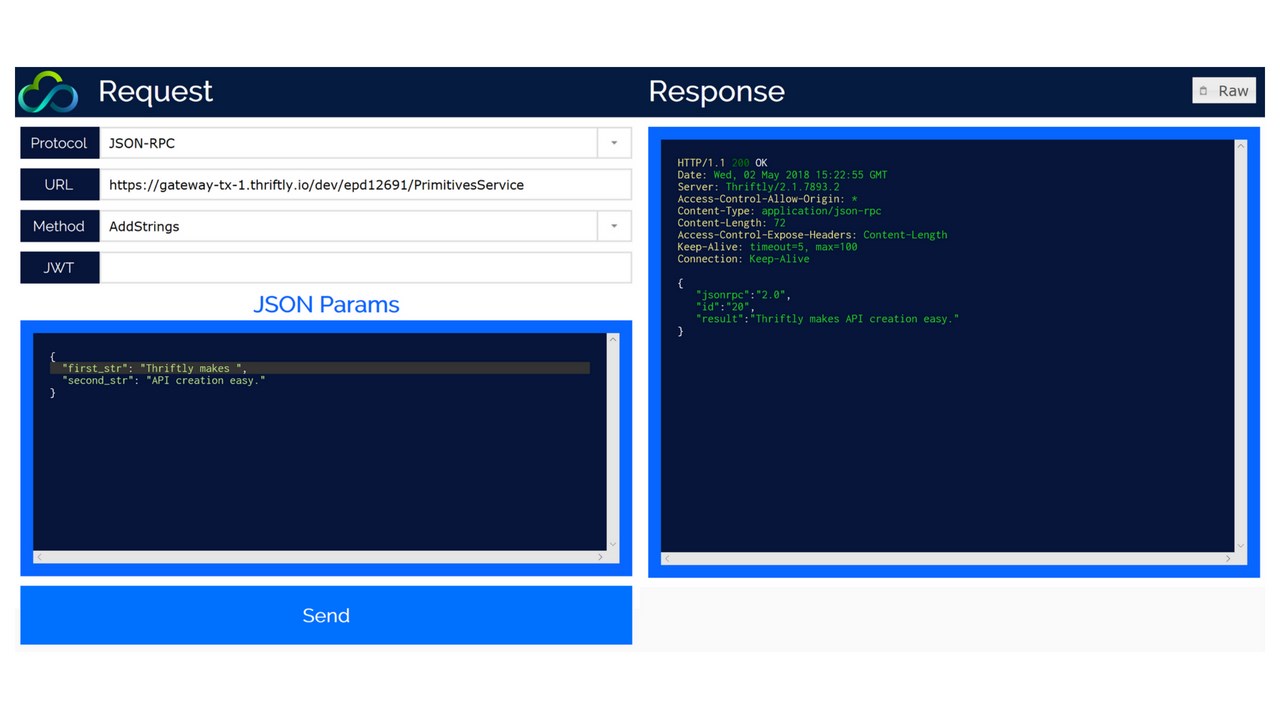Screen dimensions: 1280x720
Task: Click the JWT field label
Action: (x=59, y=268)
